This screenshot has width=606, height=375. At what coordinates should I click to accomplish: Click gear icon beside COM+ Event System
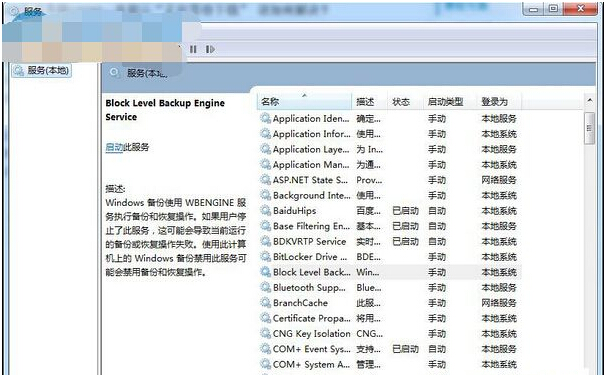click(x=266, y=349)
